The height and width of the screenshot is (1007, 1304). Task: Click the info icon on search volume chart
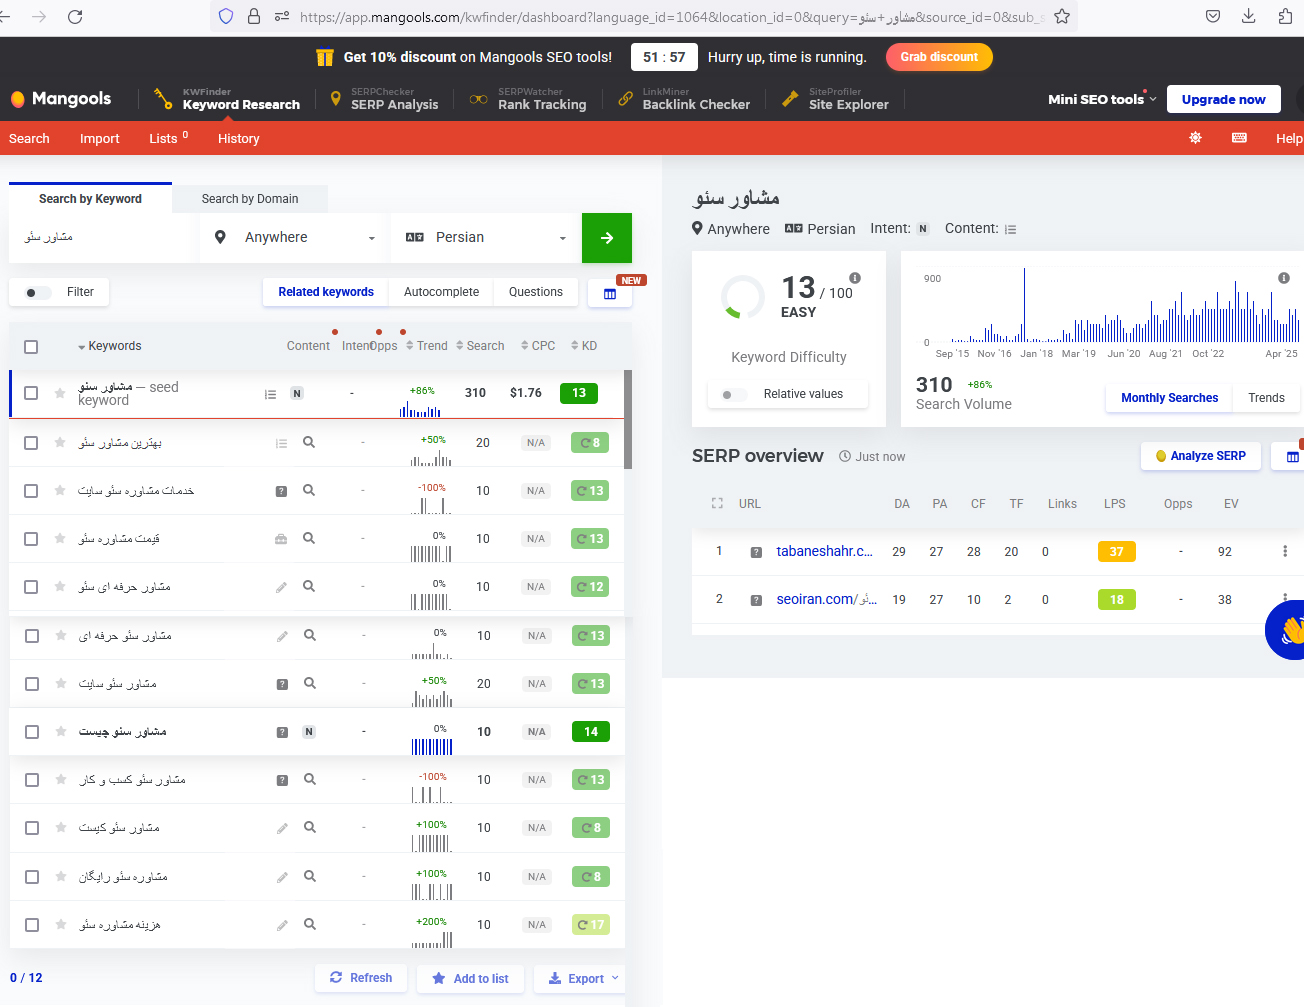pos(1284,278)
